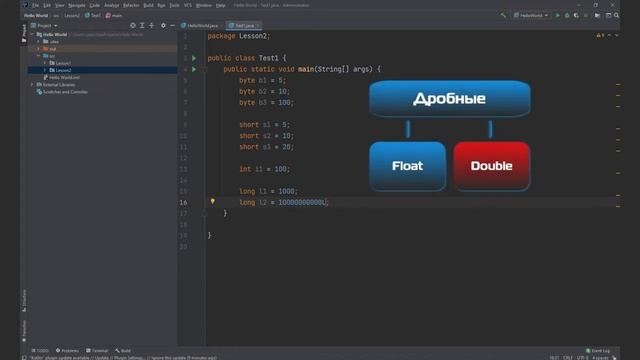Click Search Everywhere magnifier icon
This screenshot has height=360, width=640.
point(616,15)
